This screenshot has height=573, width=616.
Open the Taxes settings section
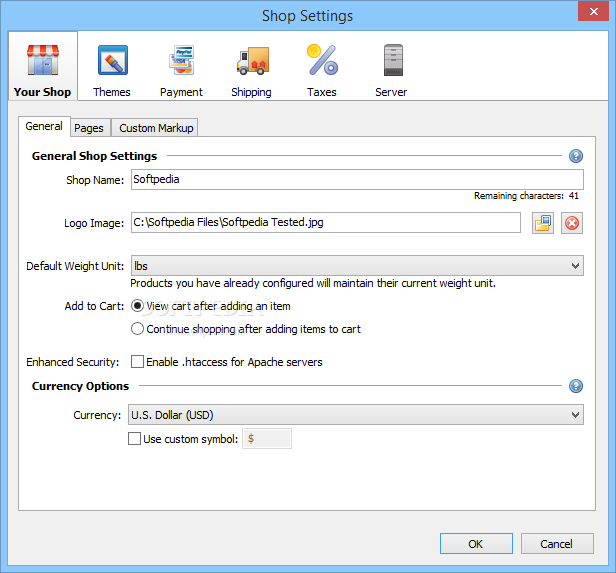[322, 70]
